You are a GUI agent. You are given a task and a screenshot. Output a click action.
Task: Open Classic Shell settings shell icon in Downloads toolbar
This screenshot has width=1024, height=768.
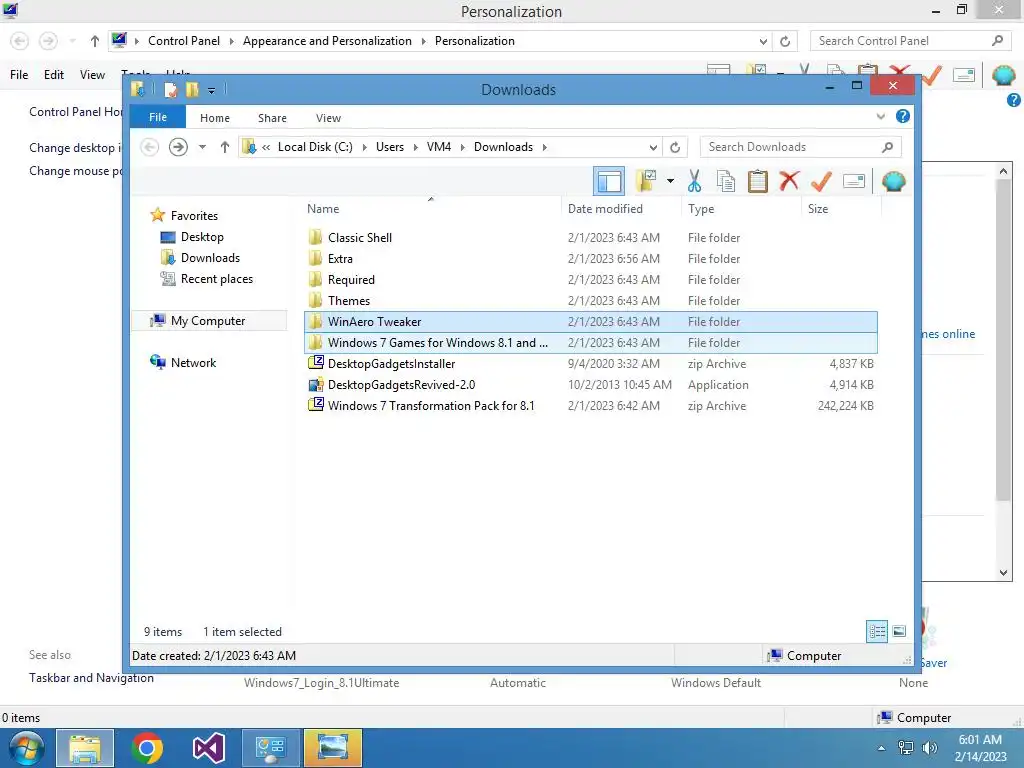tap(893, 181)
